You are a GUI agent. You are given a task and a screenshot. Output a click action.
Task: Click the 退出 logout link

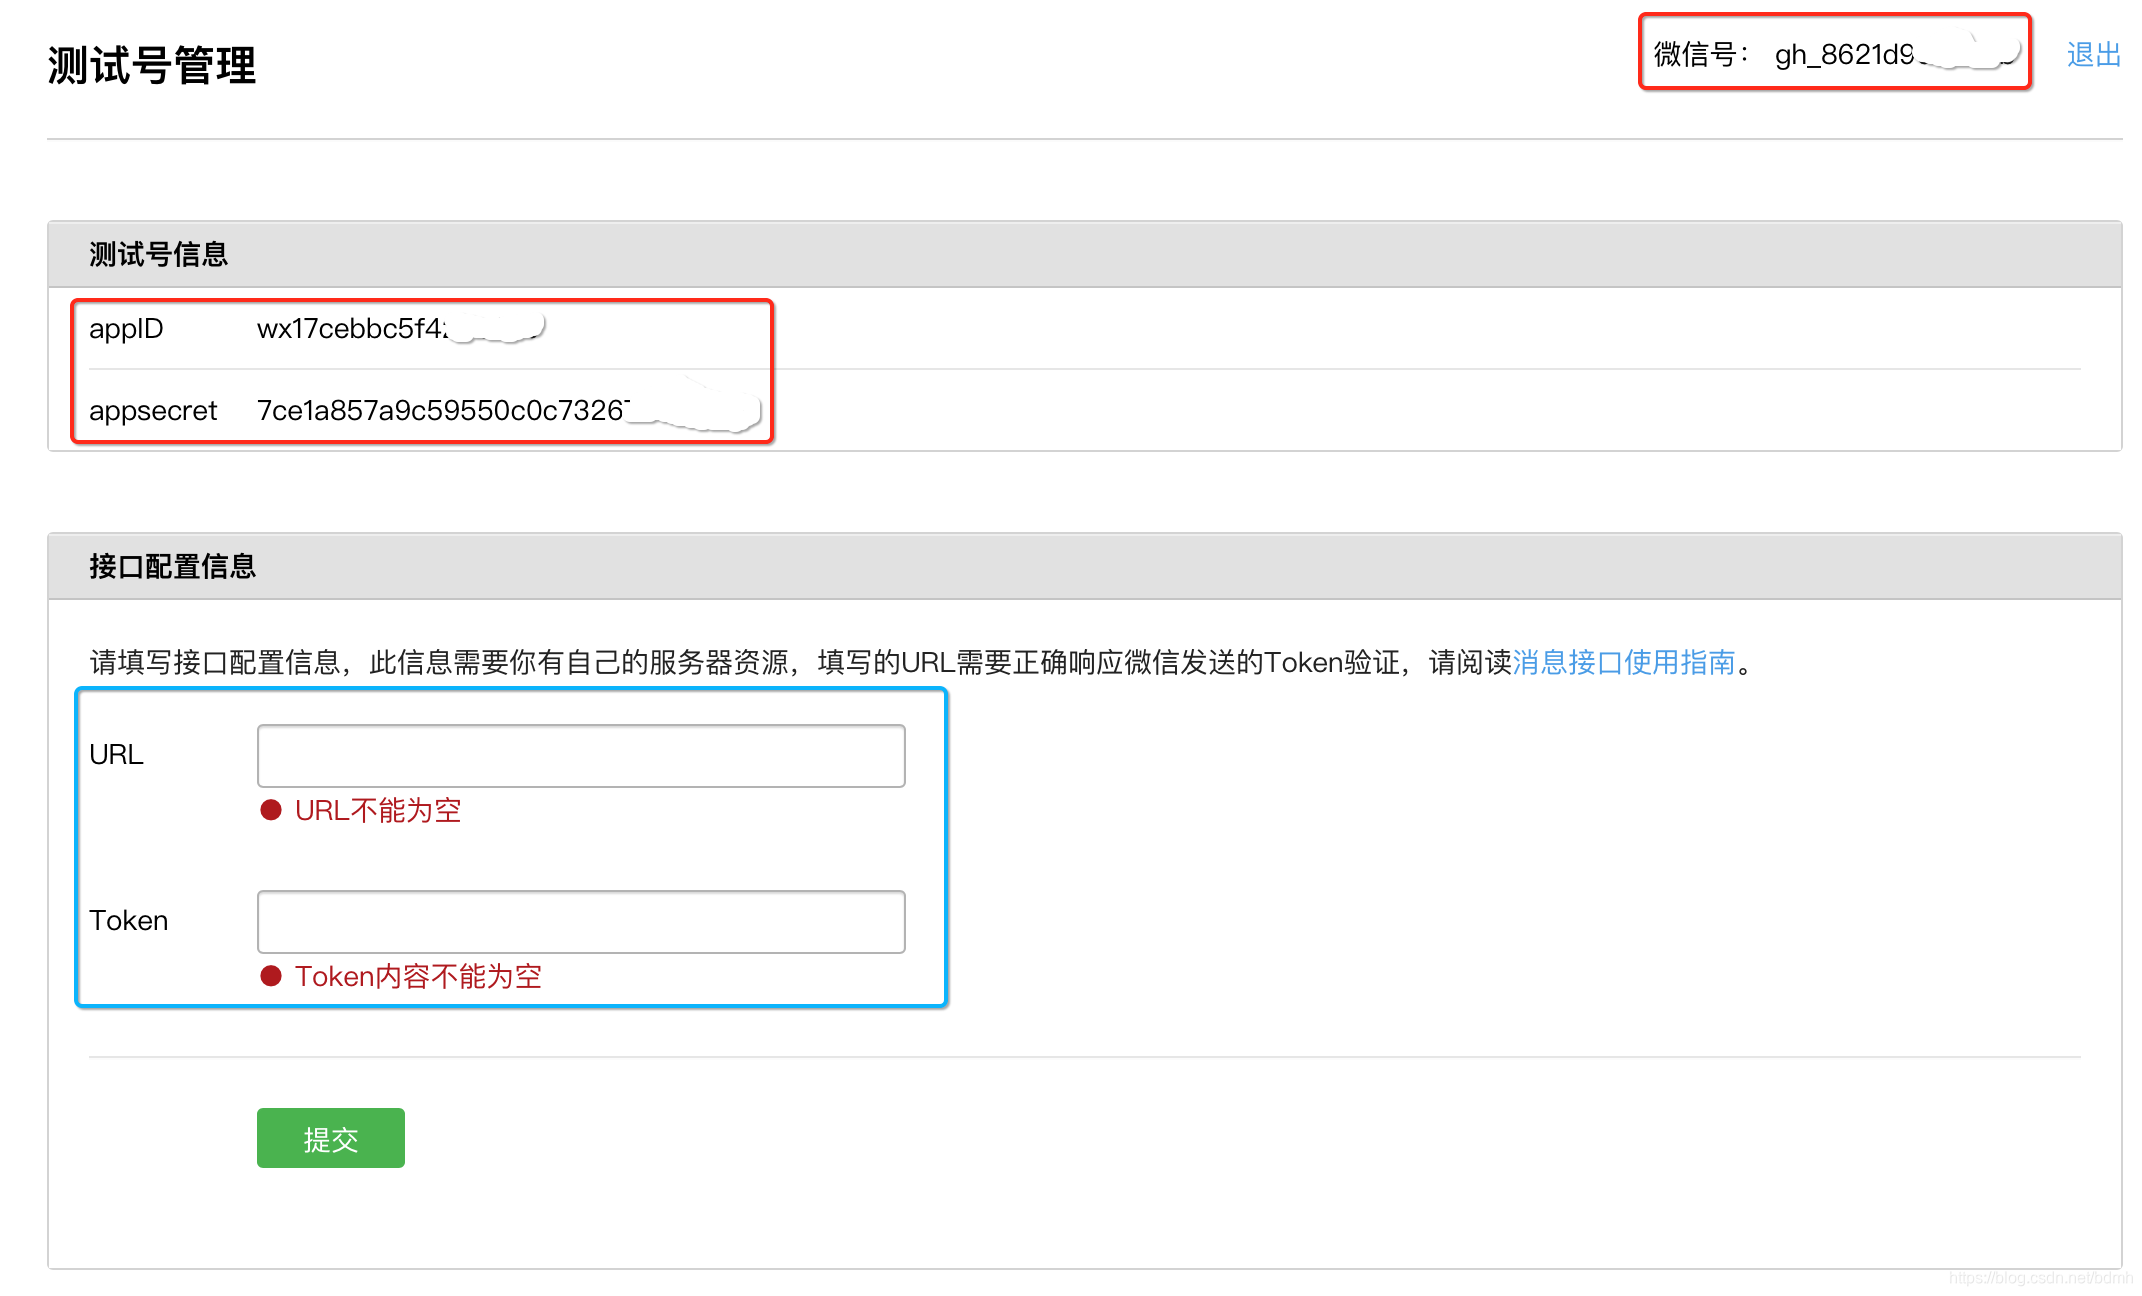pos(2093,54)
